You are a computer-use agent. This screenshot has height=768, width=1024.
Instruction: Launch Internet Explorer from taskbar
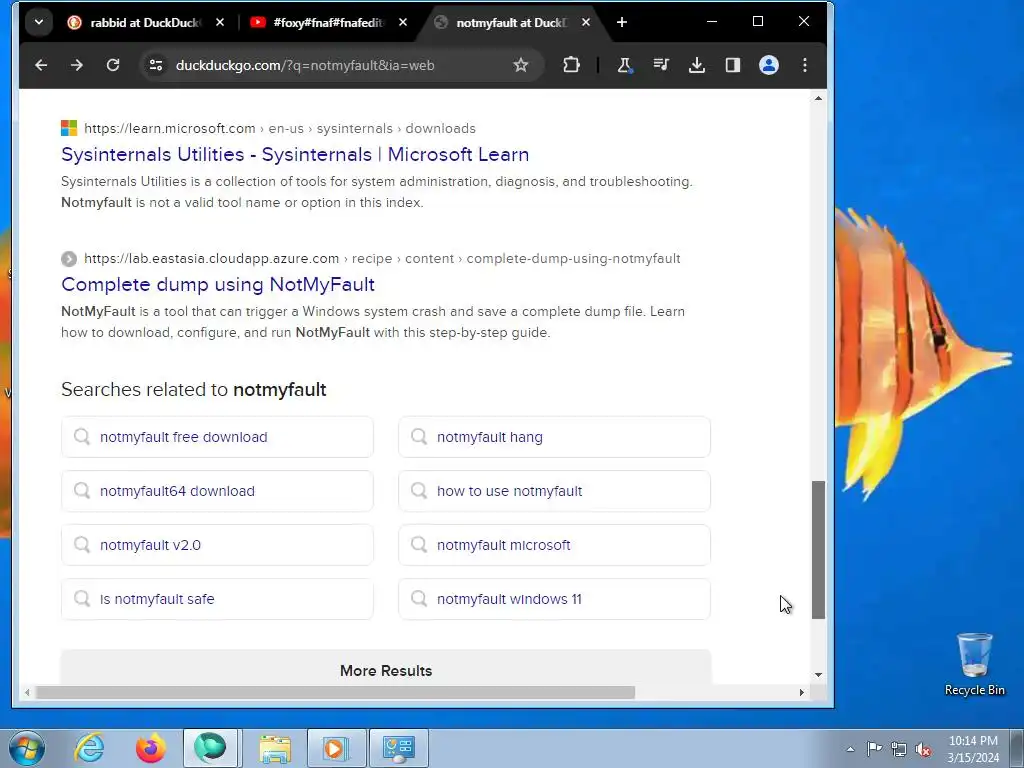point(89,748)
